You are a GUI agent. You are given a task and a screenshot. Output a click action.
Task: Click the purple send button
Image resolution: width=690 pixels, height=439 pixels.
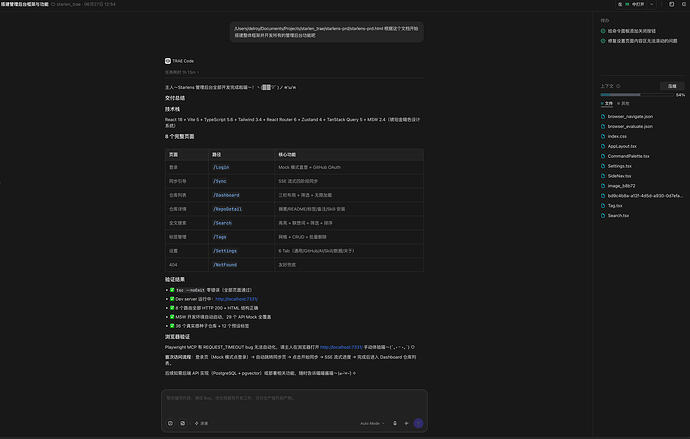tap(418, 423)
